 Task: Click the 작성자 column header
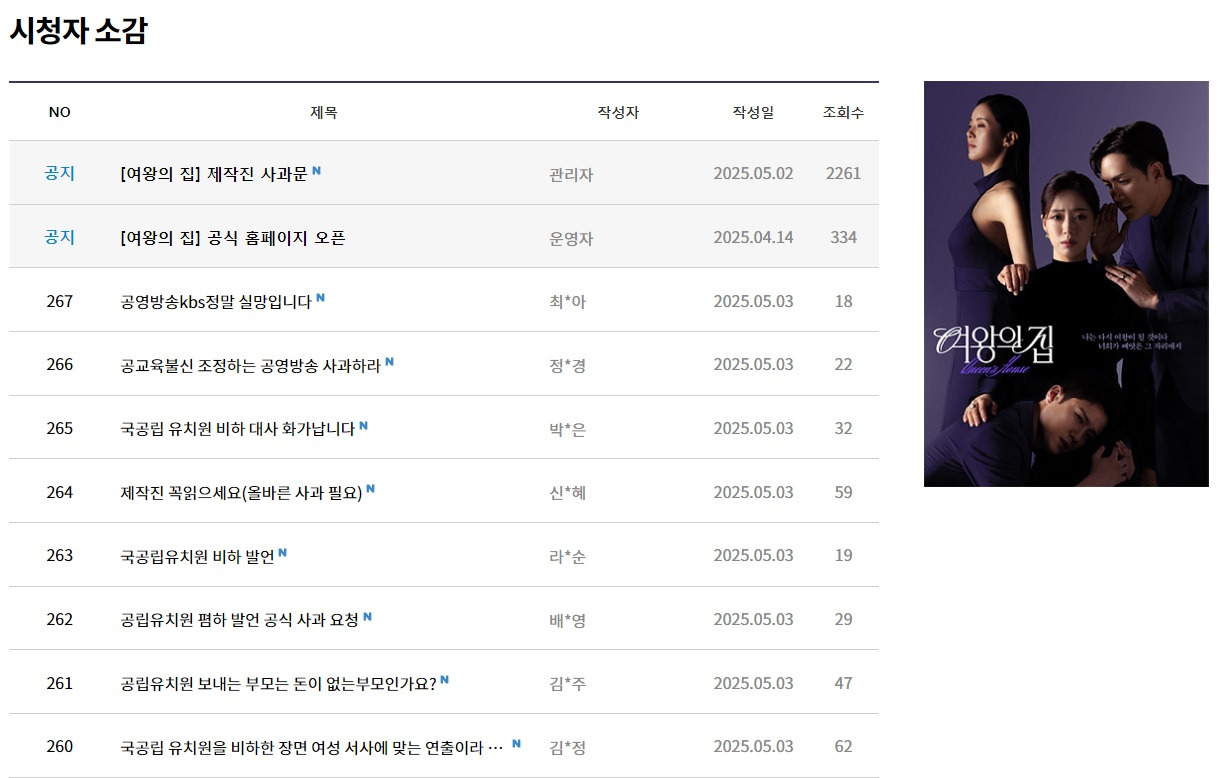tap(618, 112)
